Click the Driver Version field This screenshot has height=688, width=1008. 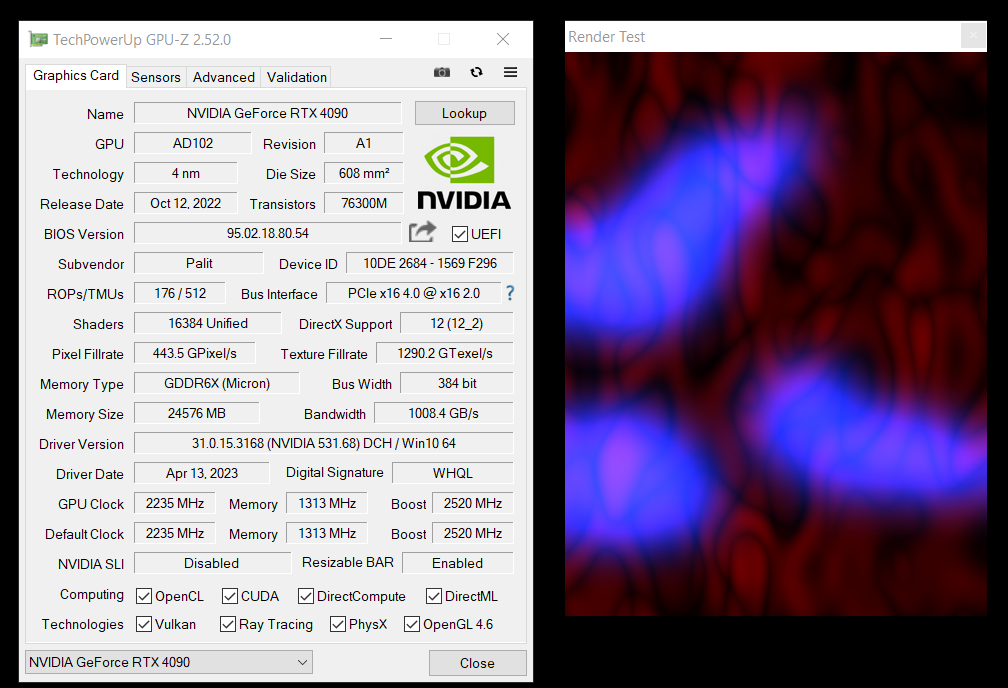pos(323,443)
